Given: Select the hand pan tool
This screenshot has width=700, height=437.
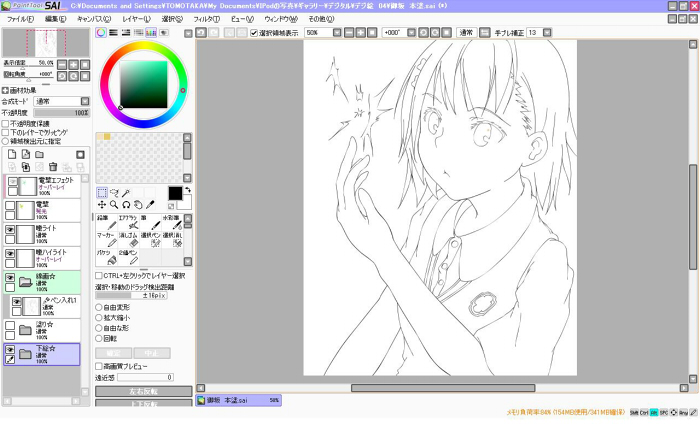Looking at the screenshot, I should point(138,204).
